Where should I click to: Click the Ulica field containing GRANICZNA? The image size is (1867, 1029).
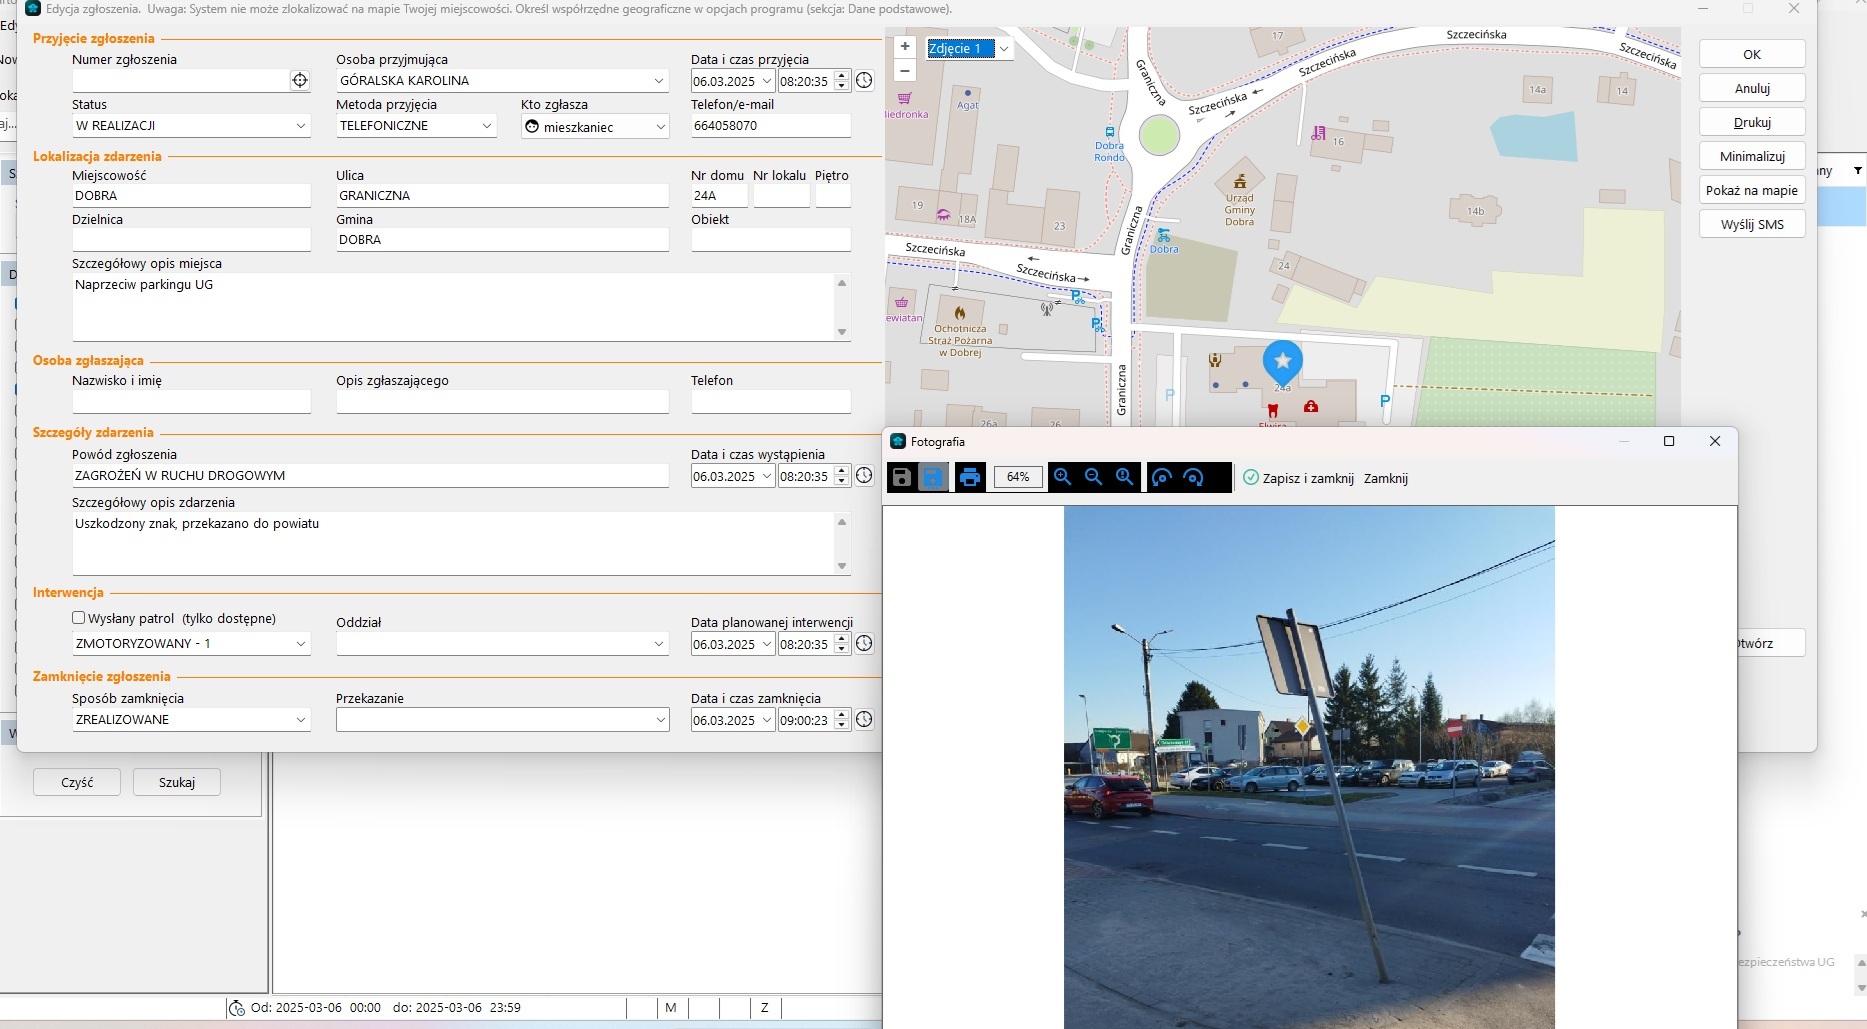pos(502,195)
